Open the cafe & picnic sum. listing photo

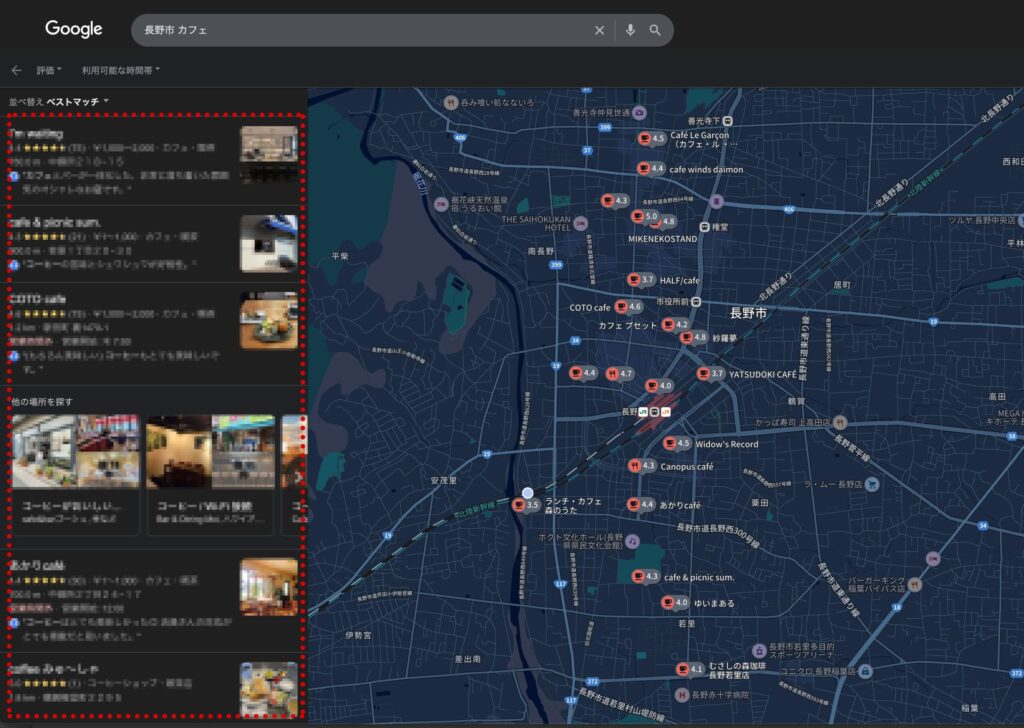pyautogui.click(x=269, y=243)
